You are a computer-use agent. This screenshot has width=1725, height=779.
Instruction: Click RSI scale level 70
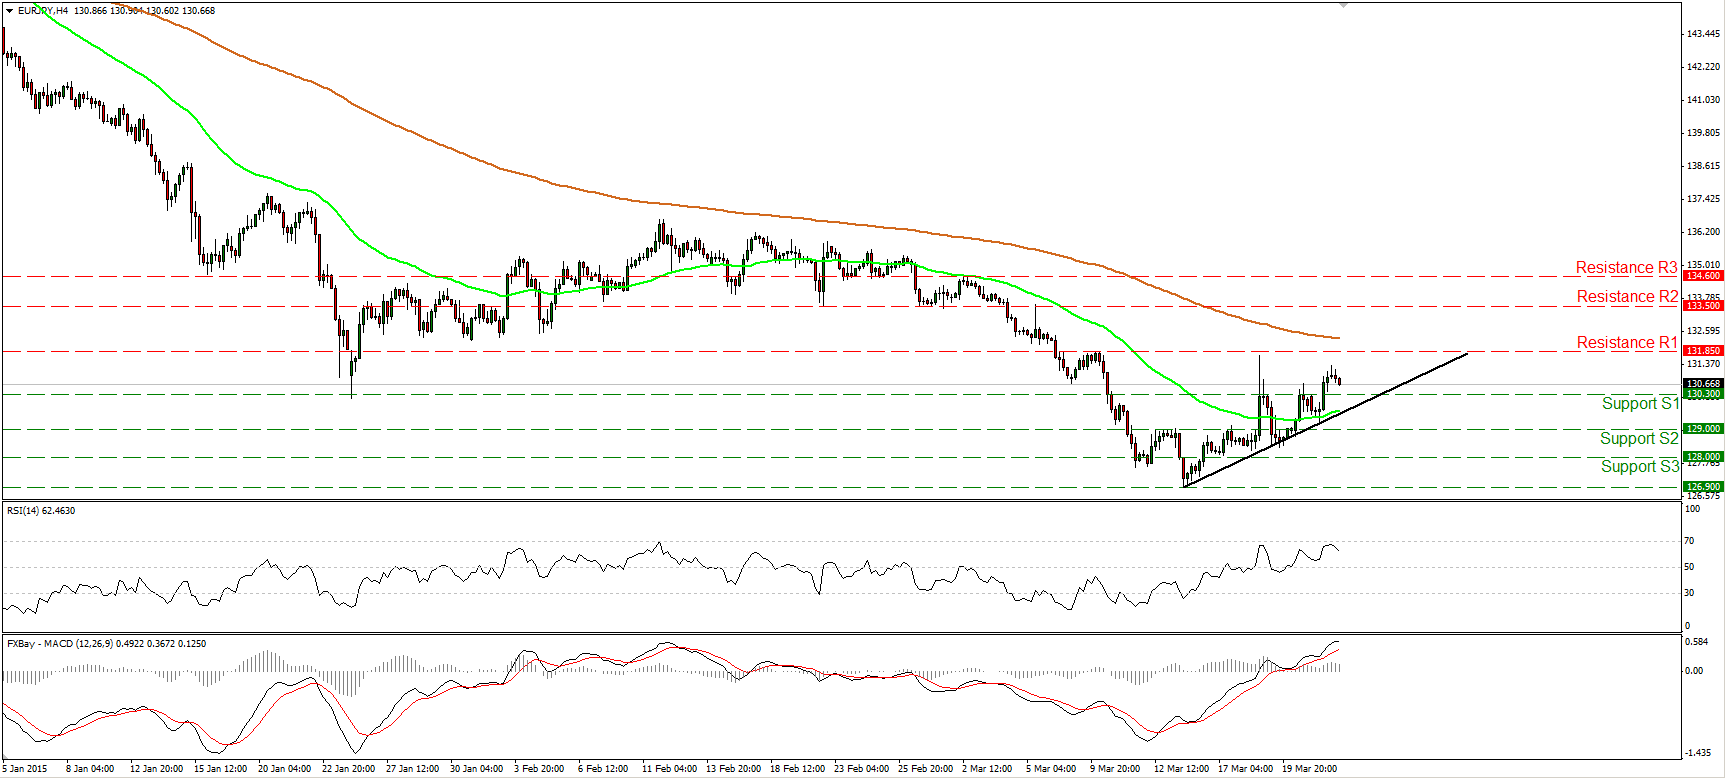click(x=1689, y=541)
